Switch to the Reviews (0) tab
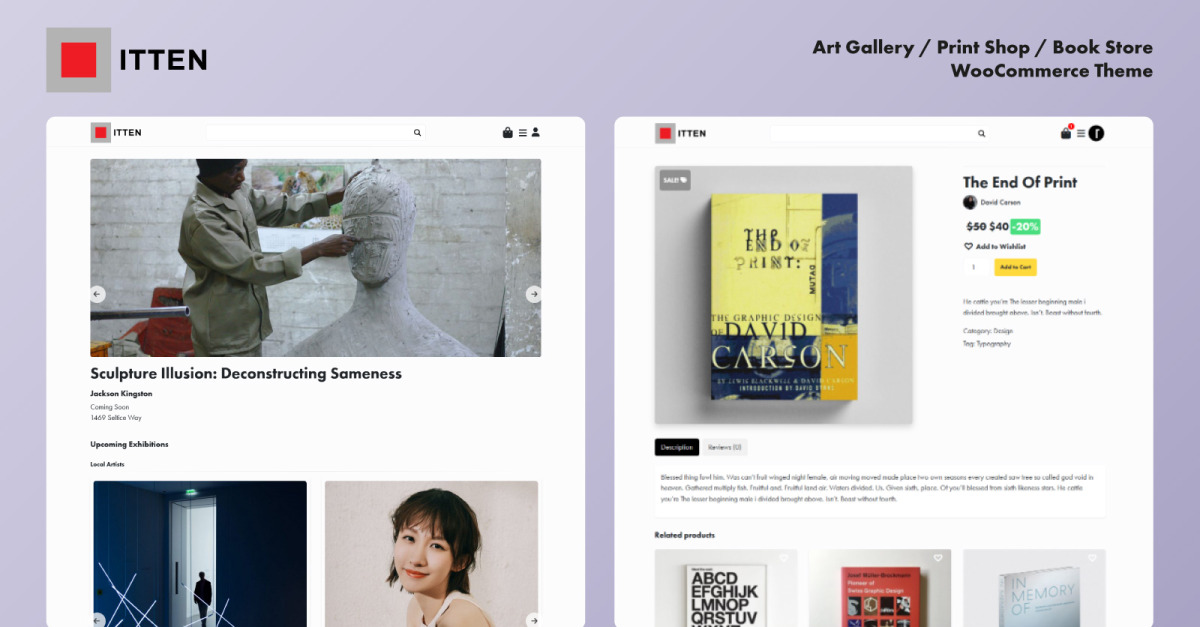 (724, 447)
